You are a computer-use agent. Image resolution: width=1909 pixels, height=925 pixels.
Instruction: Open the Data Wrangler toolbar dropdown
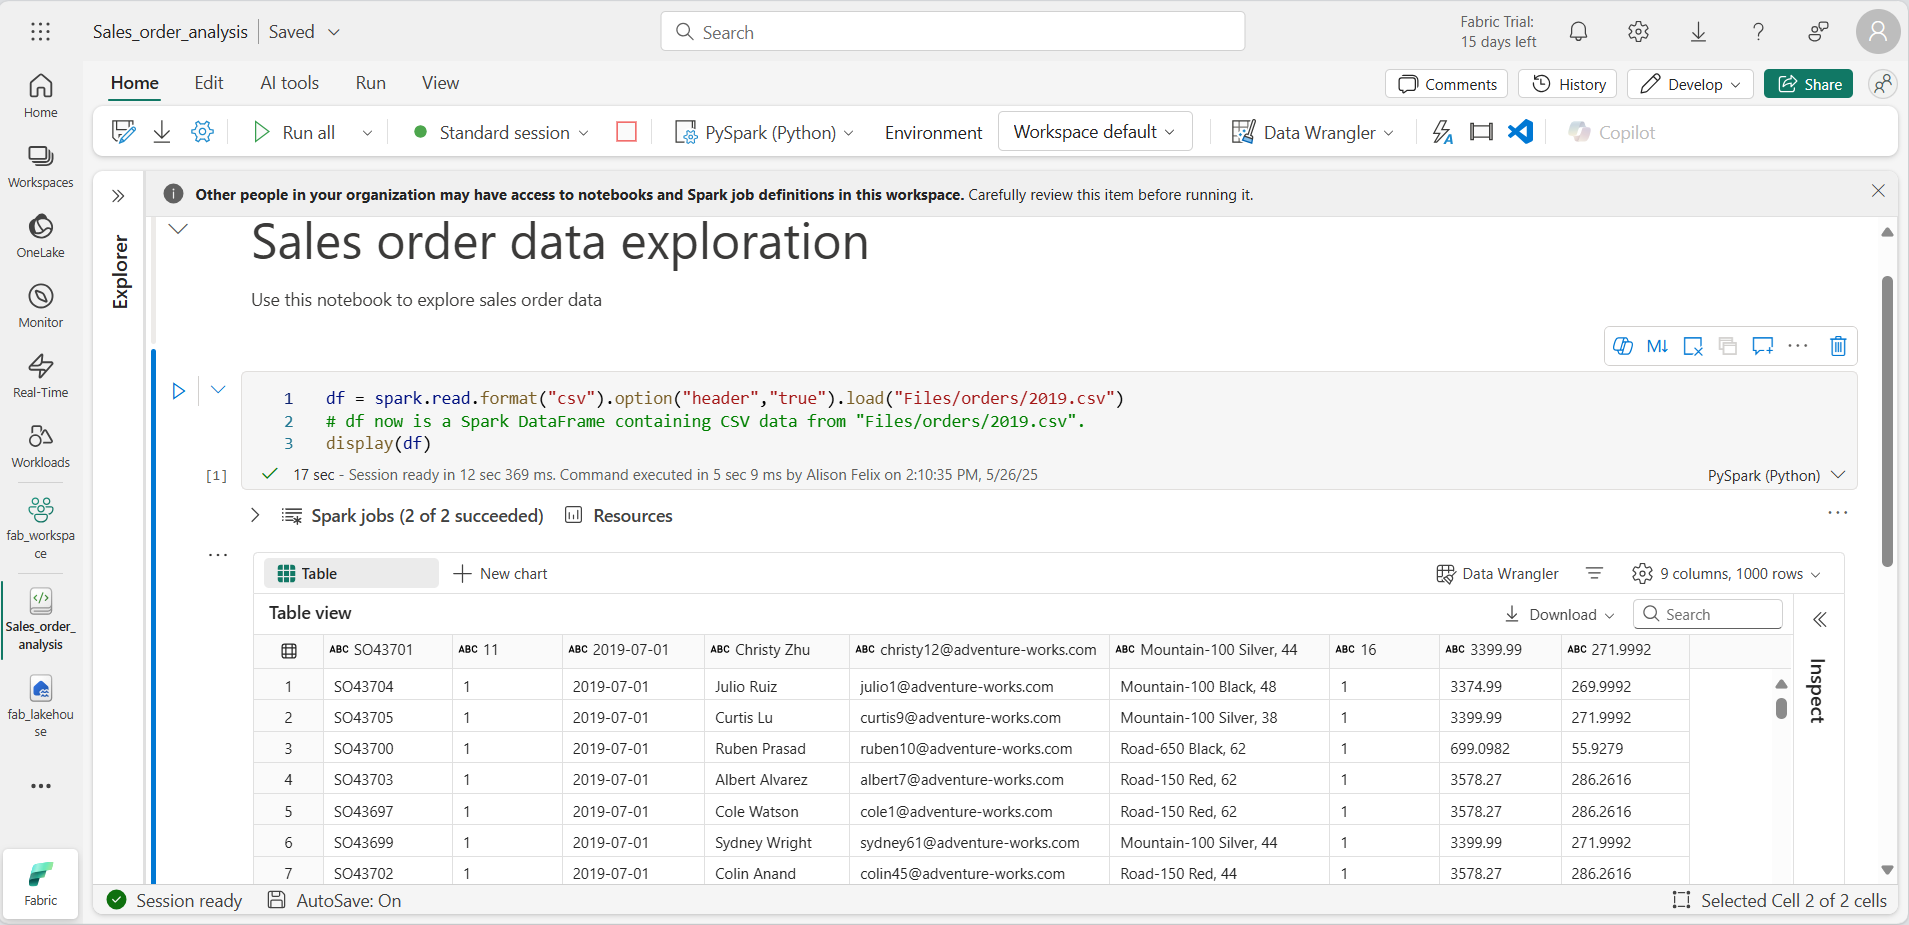(1312, 132)
